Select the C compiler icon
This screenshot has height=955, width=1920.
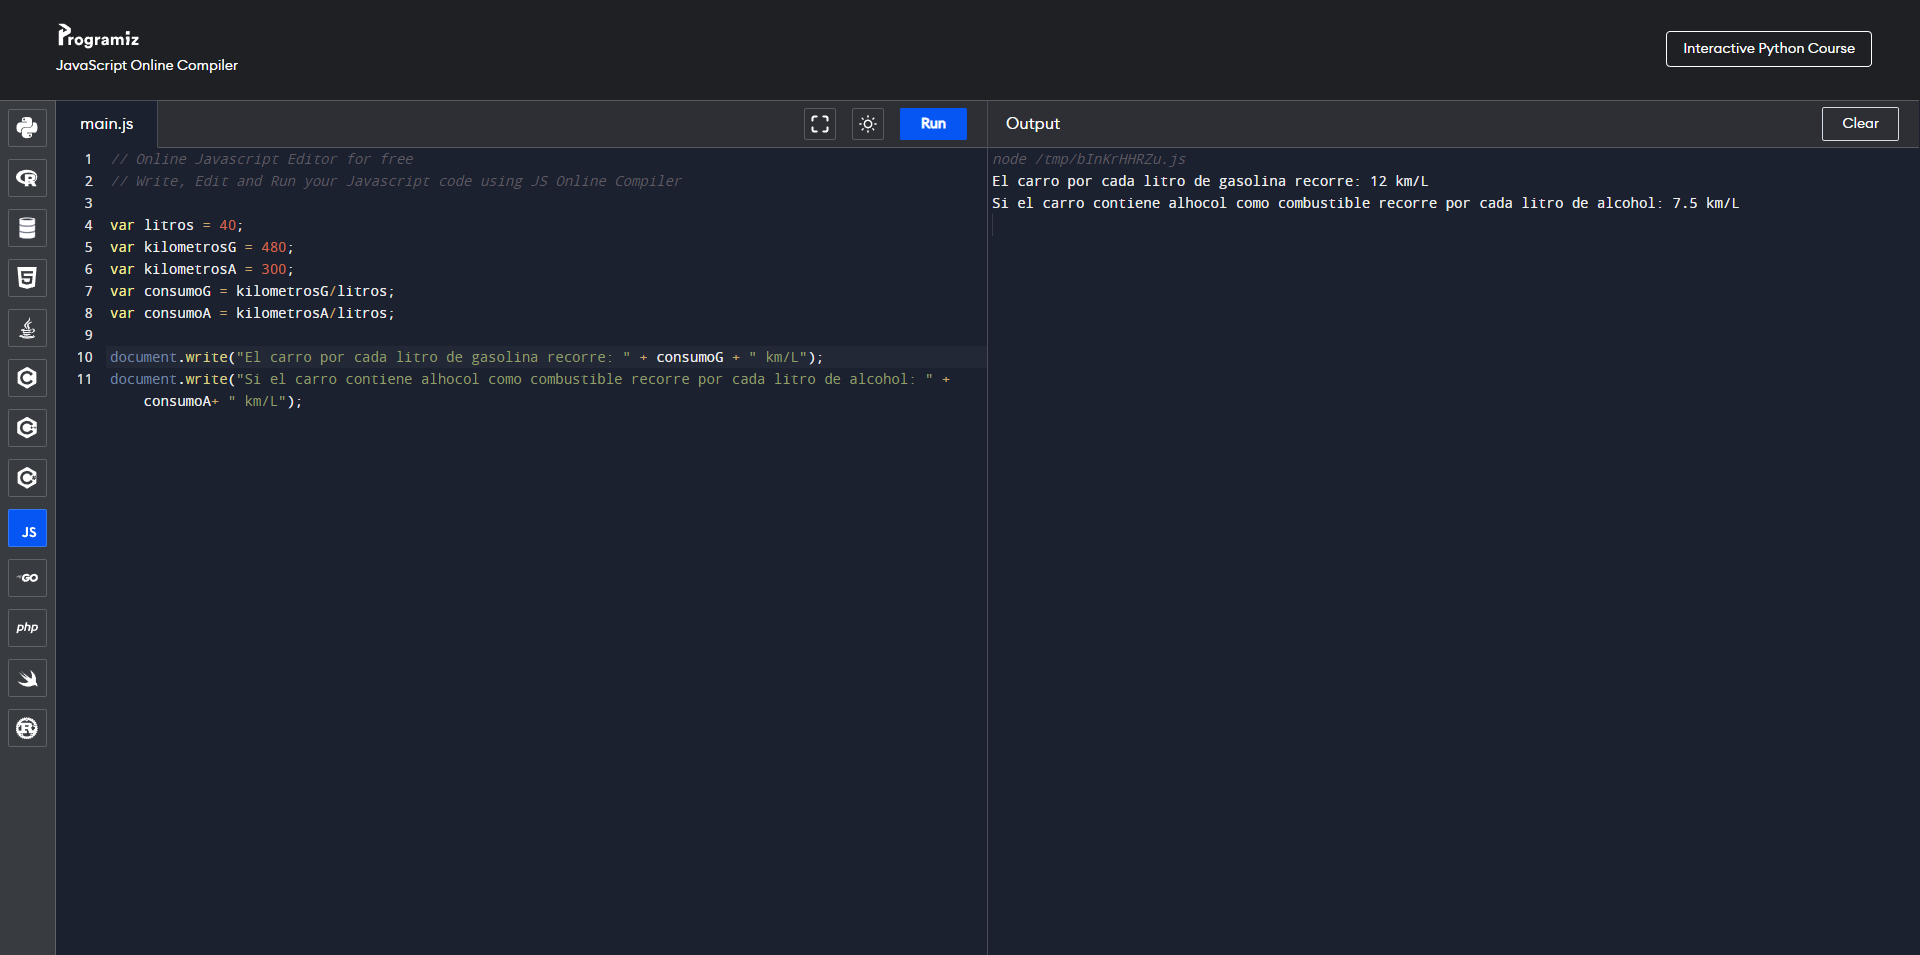point(27,378)
